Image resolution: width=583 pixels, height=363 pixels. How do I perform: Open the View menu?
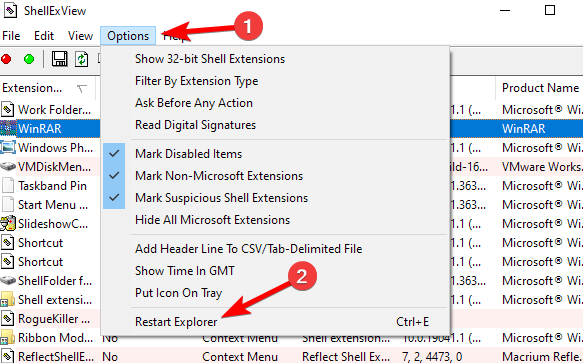[80, 36]
